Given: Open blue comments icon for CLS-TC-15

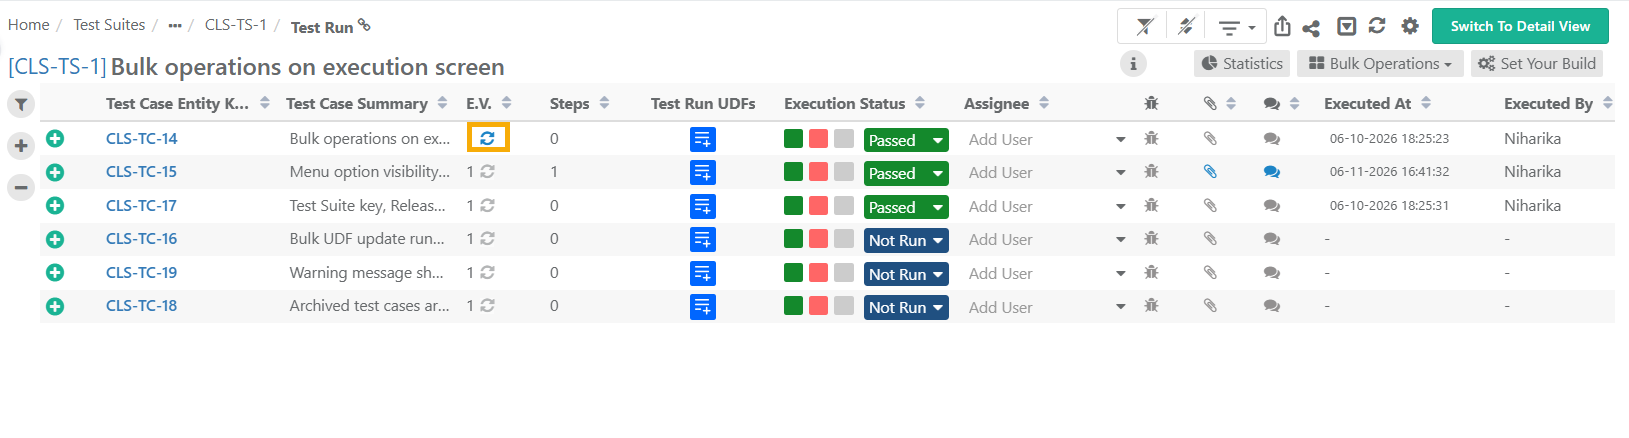Looking at the screenshot, I should [x=1271, y=172].
